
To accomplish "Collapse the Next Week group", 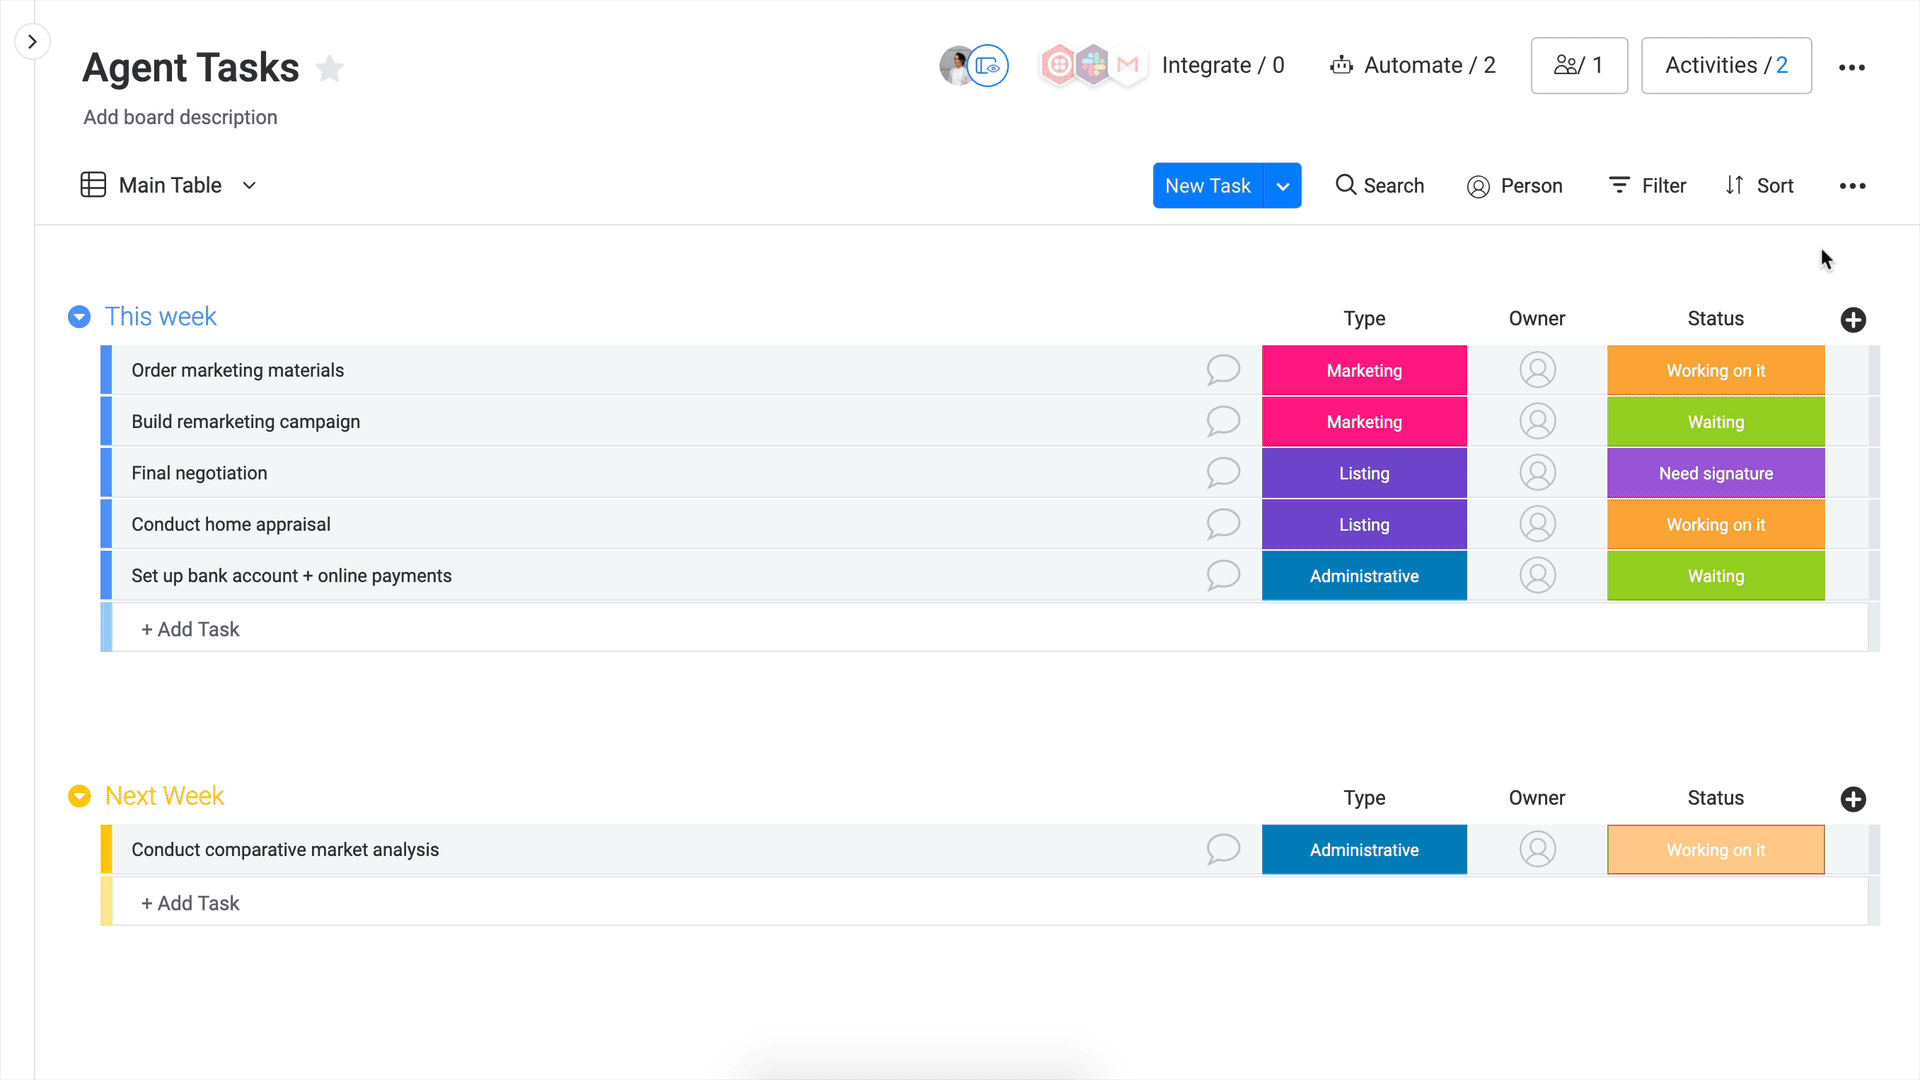I will 79,796.
